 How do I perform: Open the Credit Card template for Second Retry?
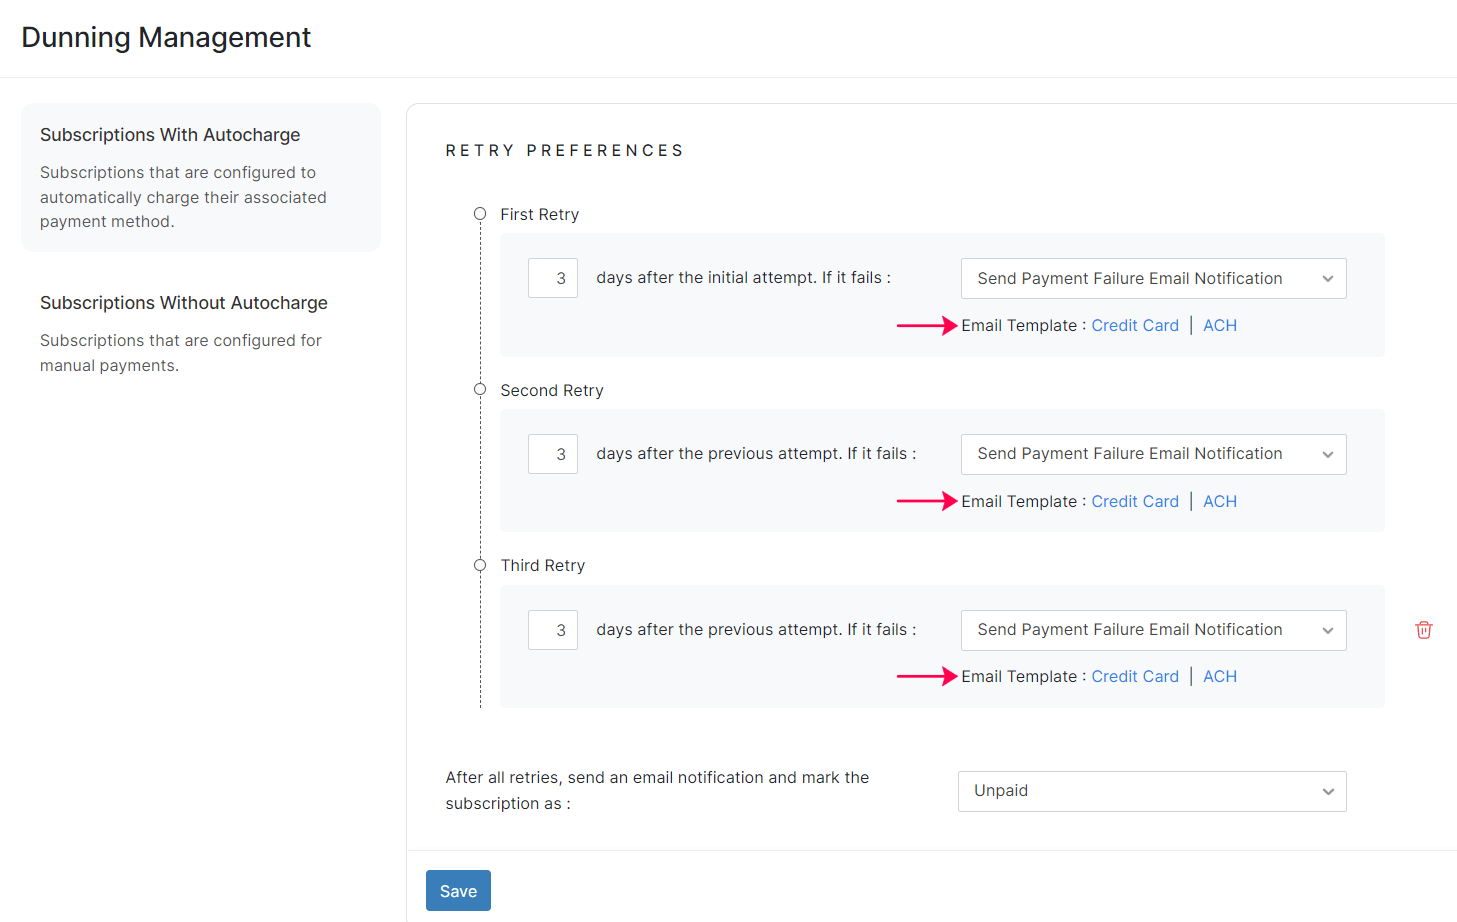click(x=1135, y=501)
